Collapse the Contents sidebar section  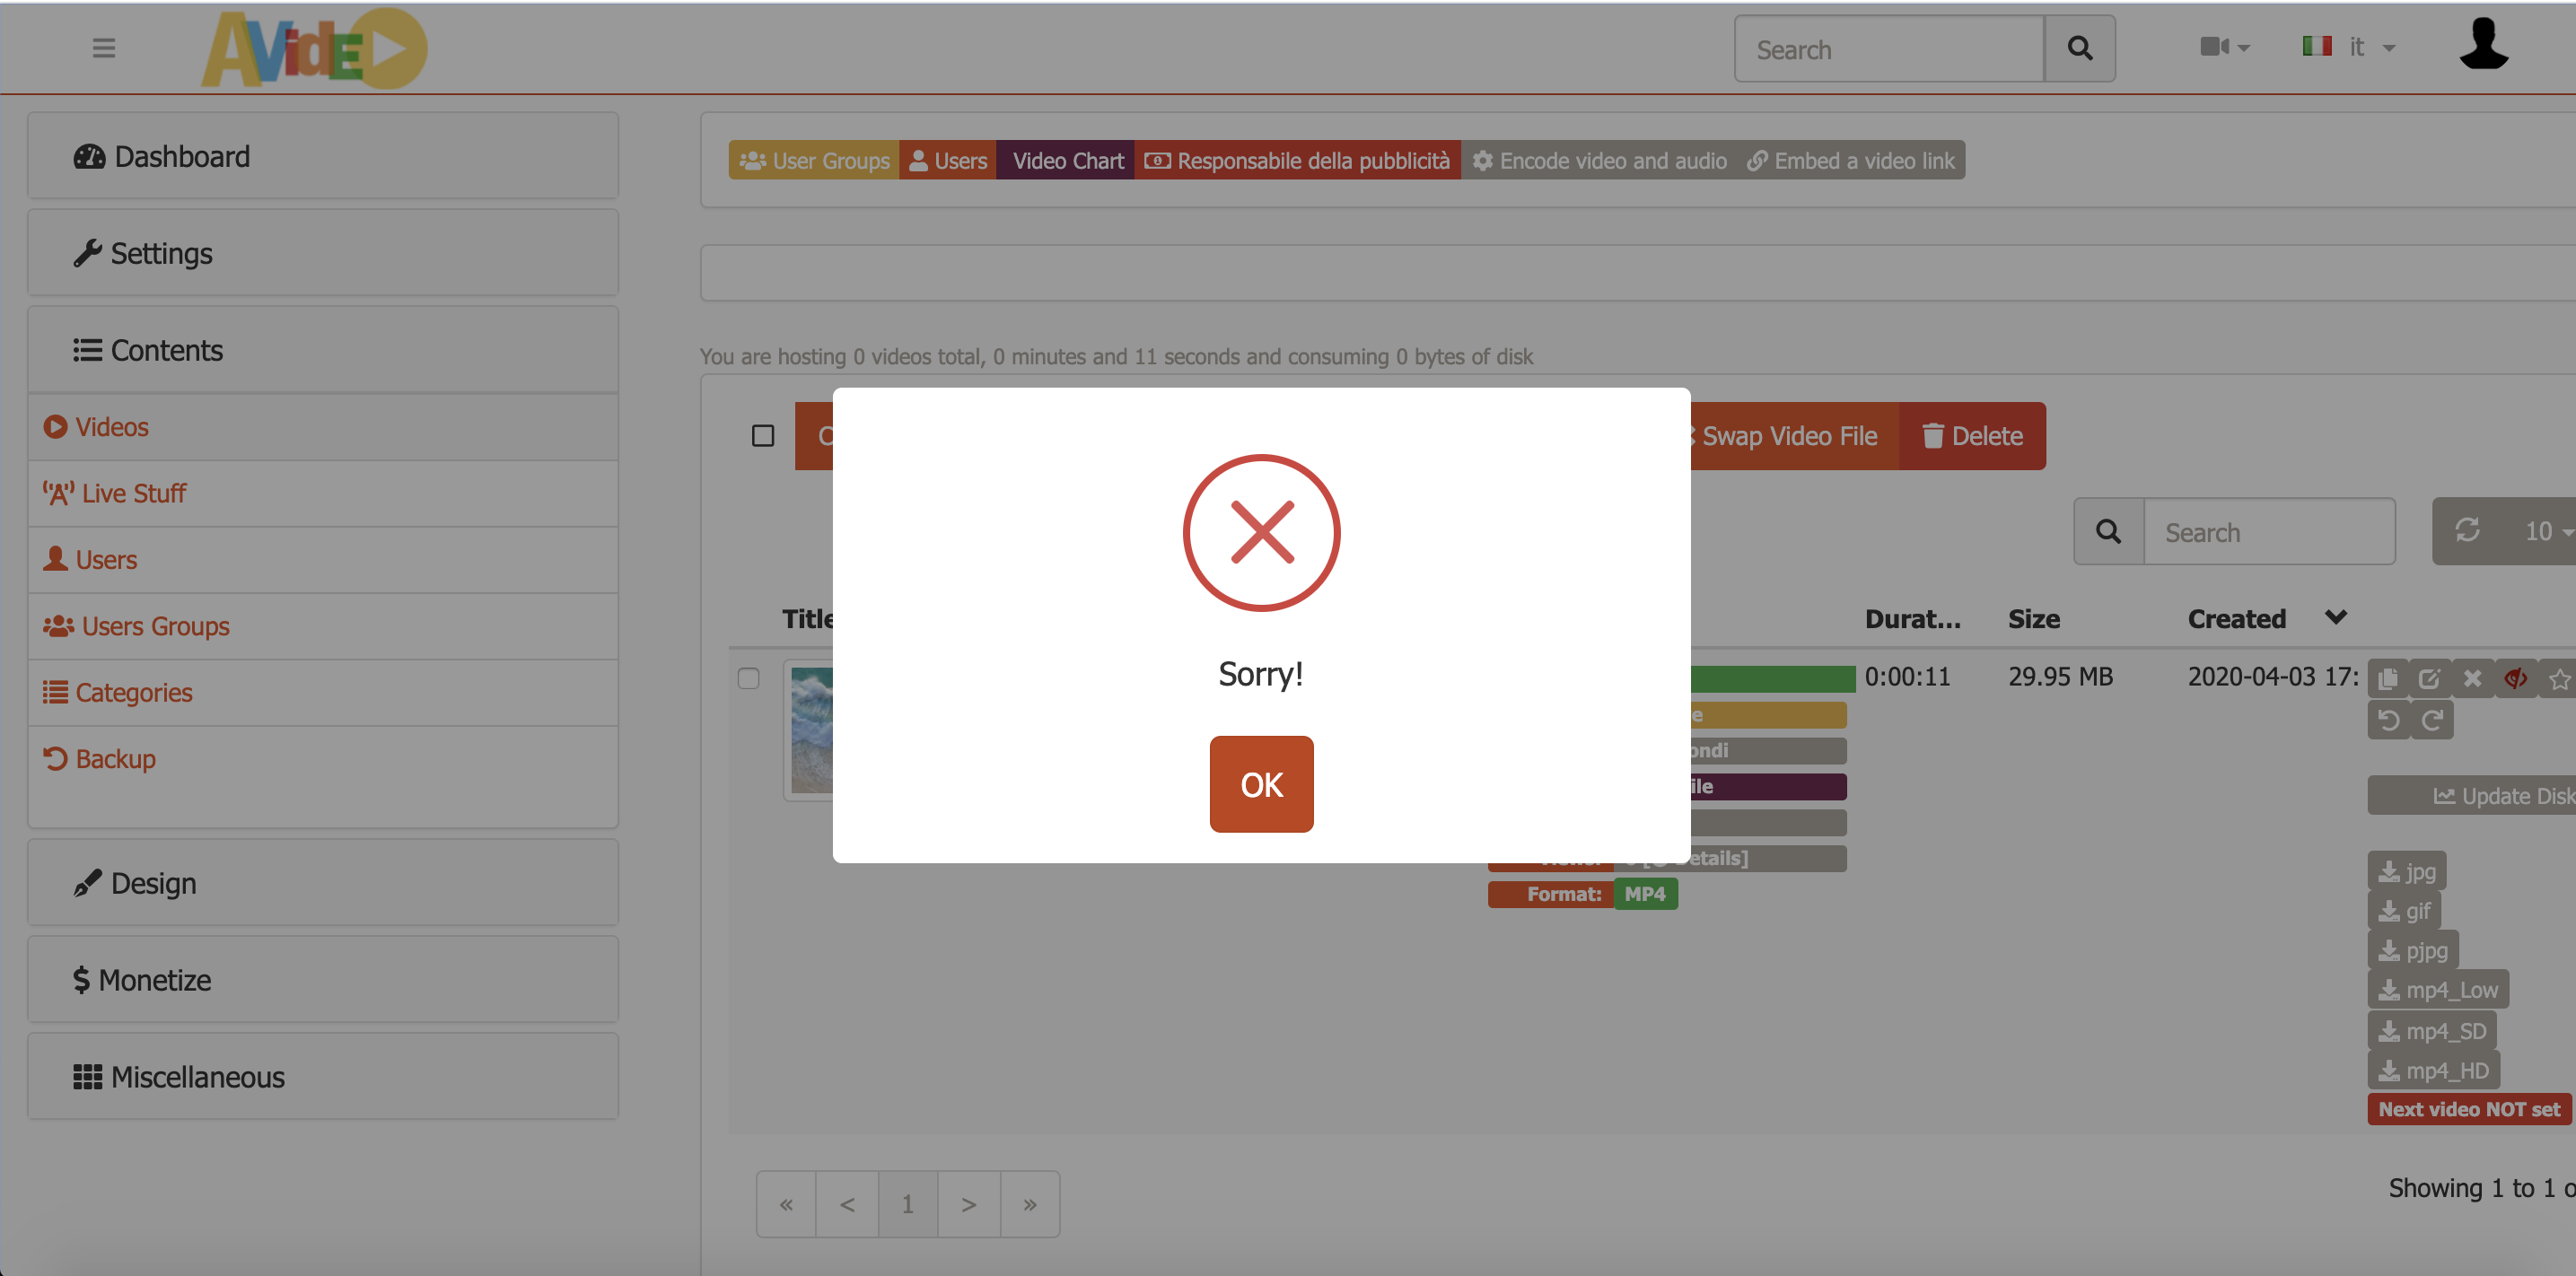323,350
